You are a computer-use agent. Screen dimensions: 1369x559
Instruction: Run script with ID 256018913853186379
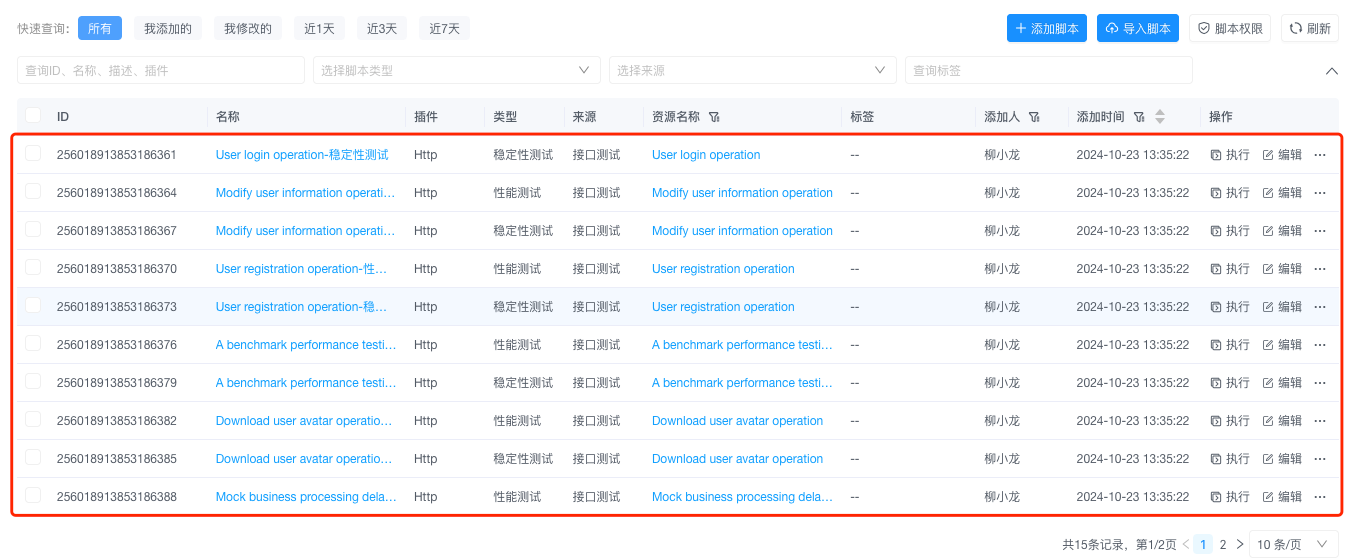pos(1230,383)
